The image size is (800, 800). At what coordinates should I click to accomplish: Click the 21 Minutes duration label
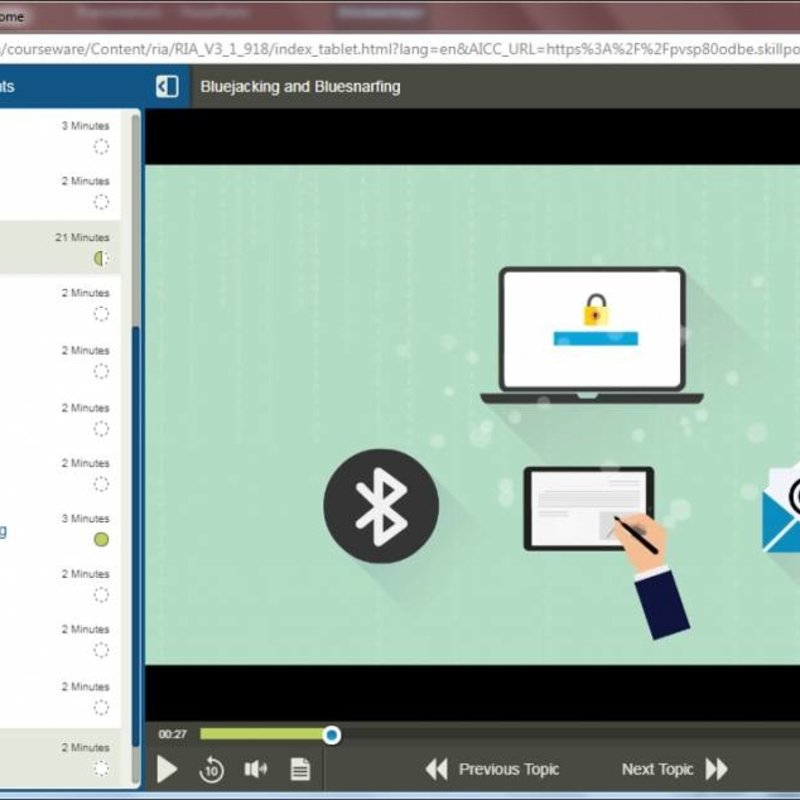coord(82,237)
